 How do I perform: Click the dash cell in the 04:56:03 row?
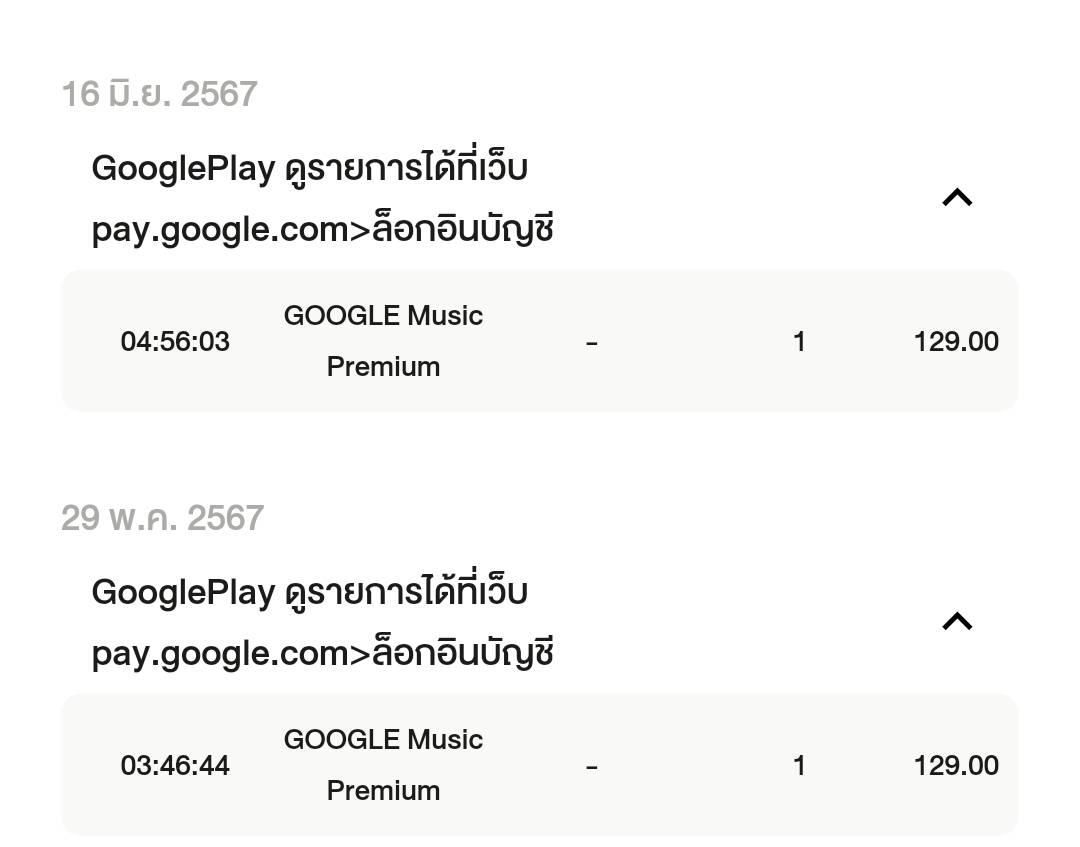point(592,343)
